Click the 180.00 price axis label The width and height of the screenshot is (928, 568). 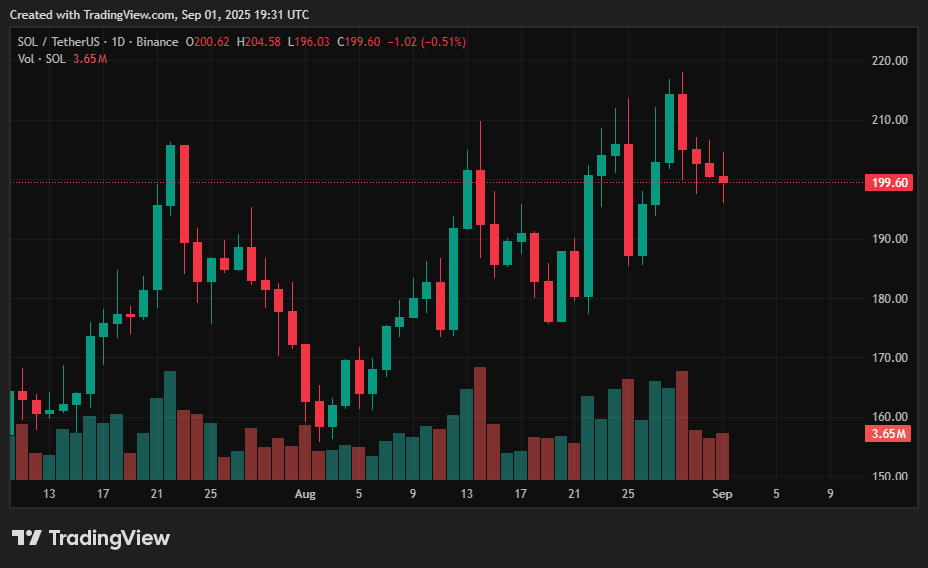[x=890, y=298]
